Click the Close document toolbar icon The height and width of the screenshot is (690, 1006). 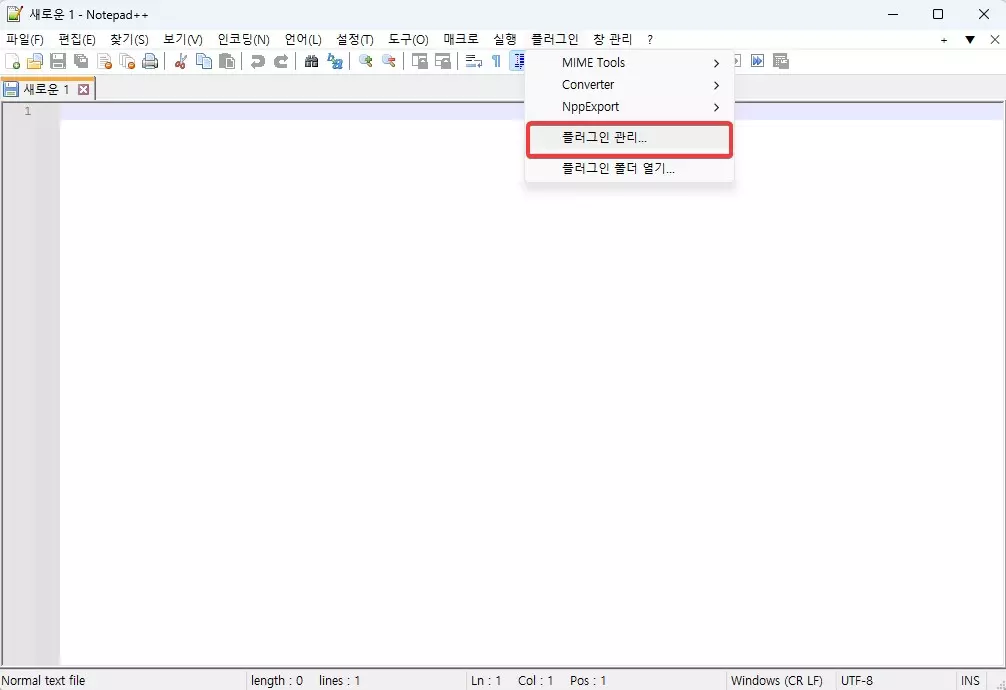pyautogui.click(x=104, y=62)
